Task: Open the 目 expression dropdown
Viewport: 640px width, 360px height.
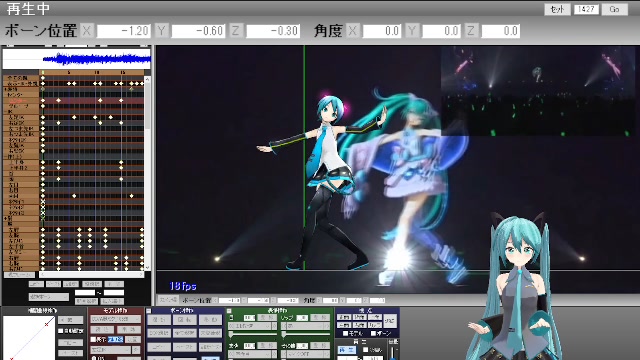Action: click(x=252, y=326)
